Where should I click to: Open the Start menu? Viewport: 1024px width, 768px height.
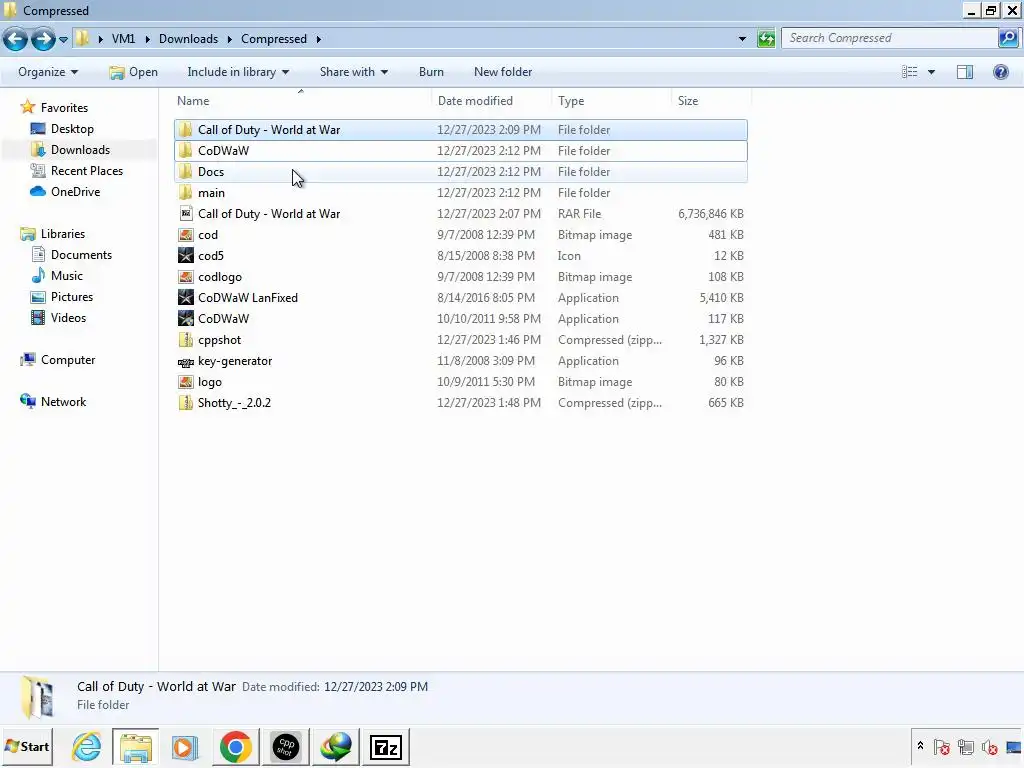[27, 746]
